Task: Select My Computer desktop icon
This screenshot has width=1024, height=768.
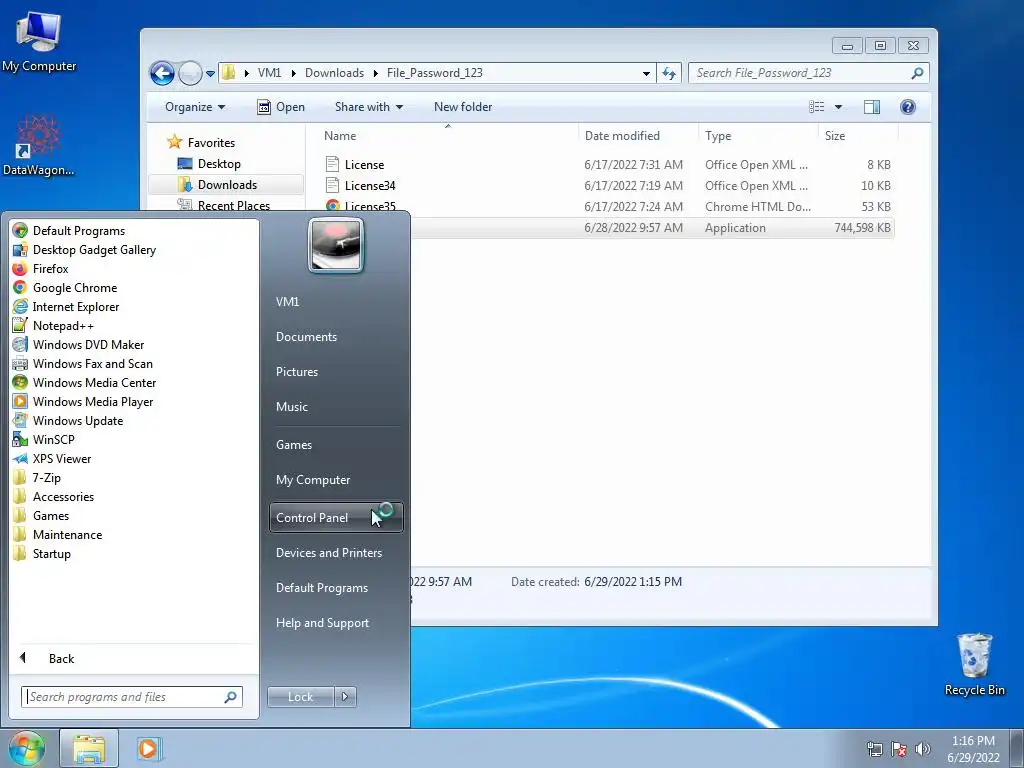Action: (x=39, y=40)
